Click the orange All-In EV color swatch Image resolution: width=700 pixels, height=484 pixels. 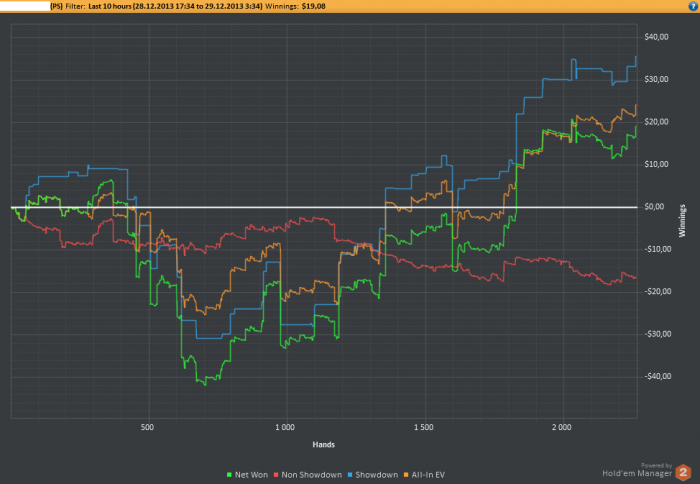point(406,475)
